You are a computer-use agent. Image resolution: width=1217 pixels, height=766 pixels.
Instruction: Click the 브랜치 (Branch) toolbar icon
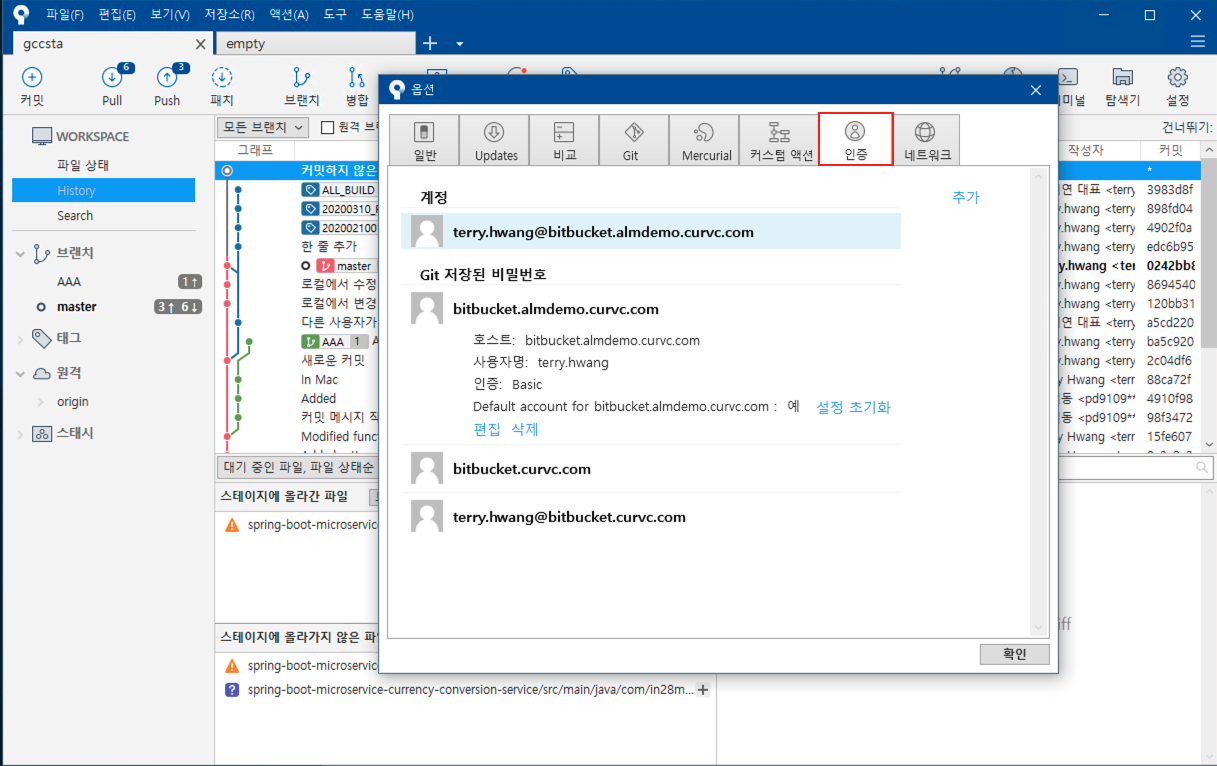pos(301,78)
